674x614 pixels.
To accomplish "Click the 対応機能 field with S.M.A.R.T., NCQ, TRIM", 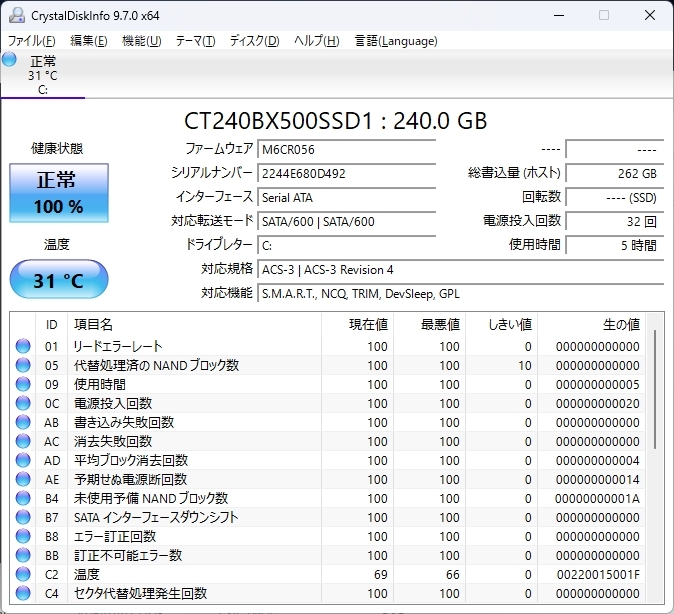I will pyautogui.click(x=461, y=294).
